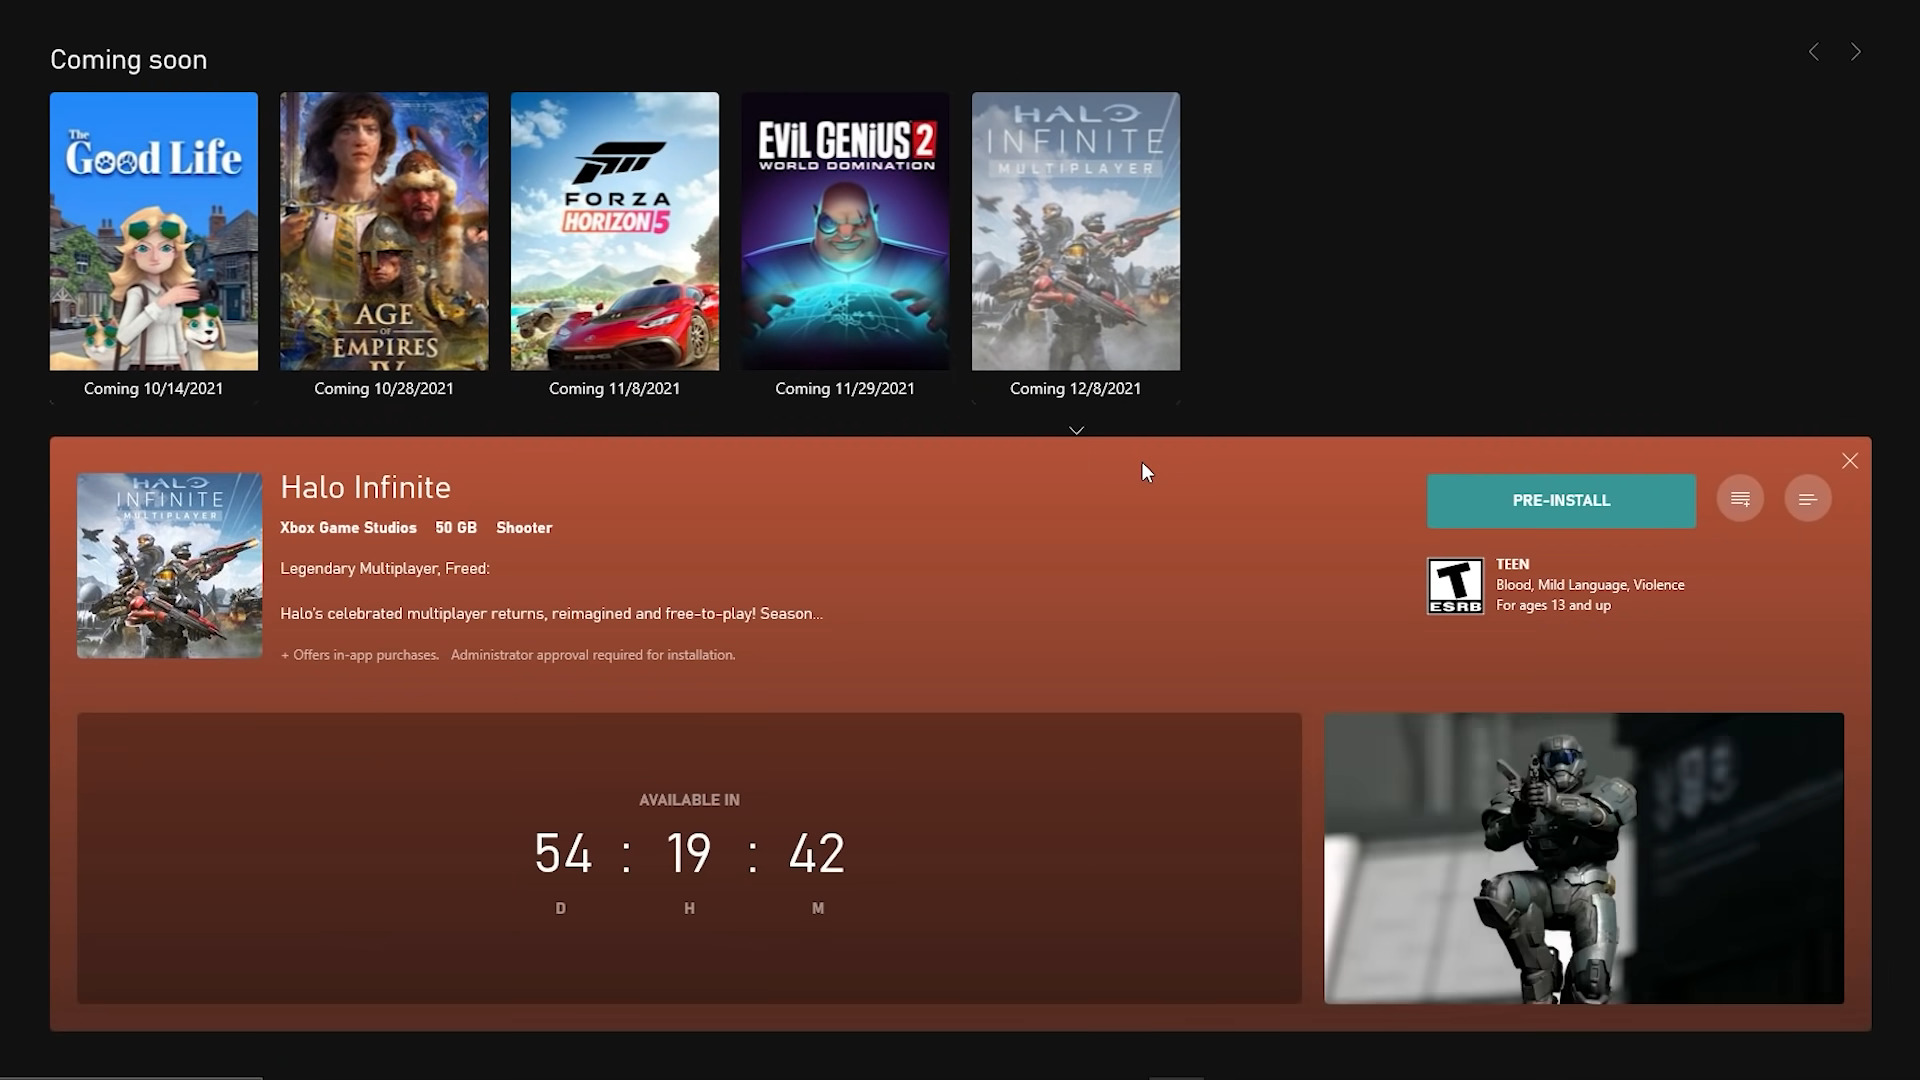Navigate back with the left carousel arrow
This screenshot has width=1920, height=1080.
pos(1814,51)
